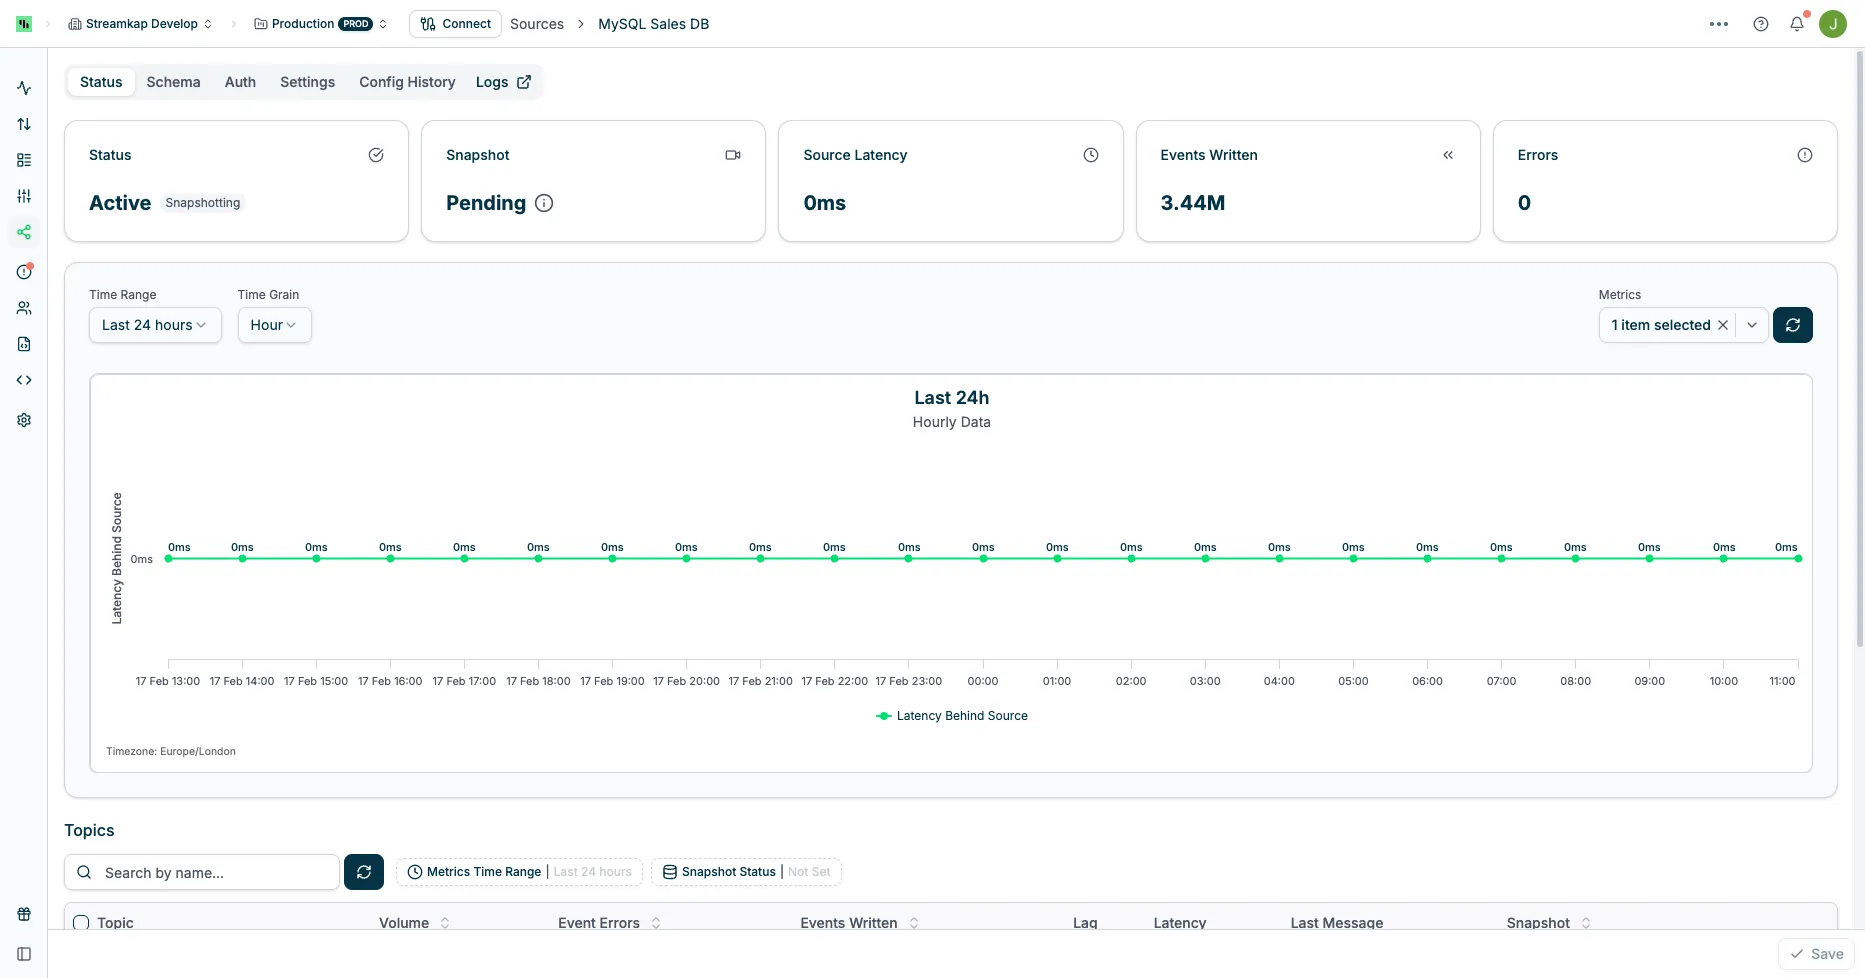Open the three-dots more menu

pyautogui.click(x=1719, y=24)
